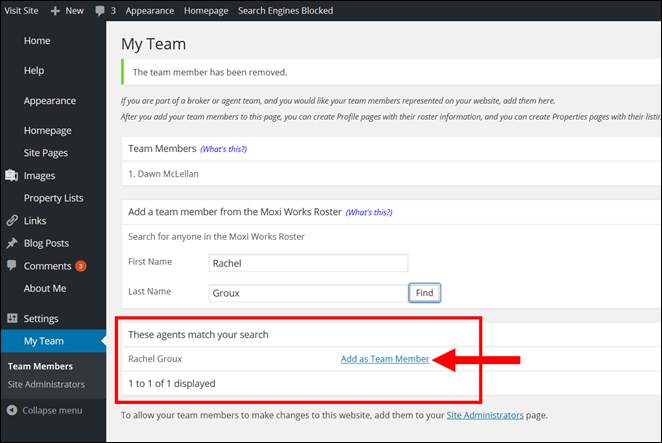The image size is (662, 443).
Task: Click the plus icon beside New
Action: click(x=55, y=10)
